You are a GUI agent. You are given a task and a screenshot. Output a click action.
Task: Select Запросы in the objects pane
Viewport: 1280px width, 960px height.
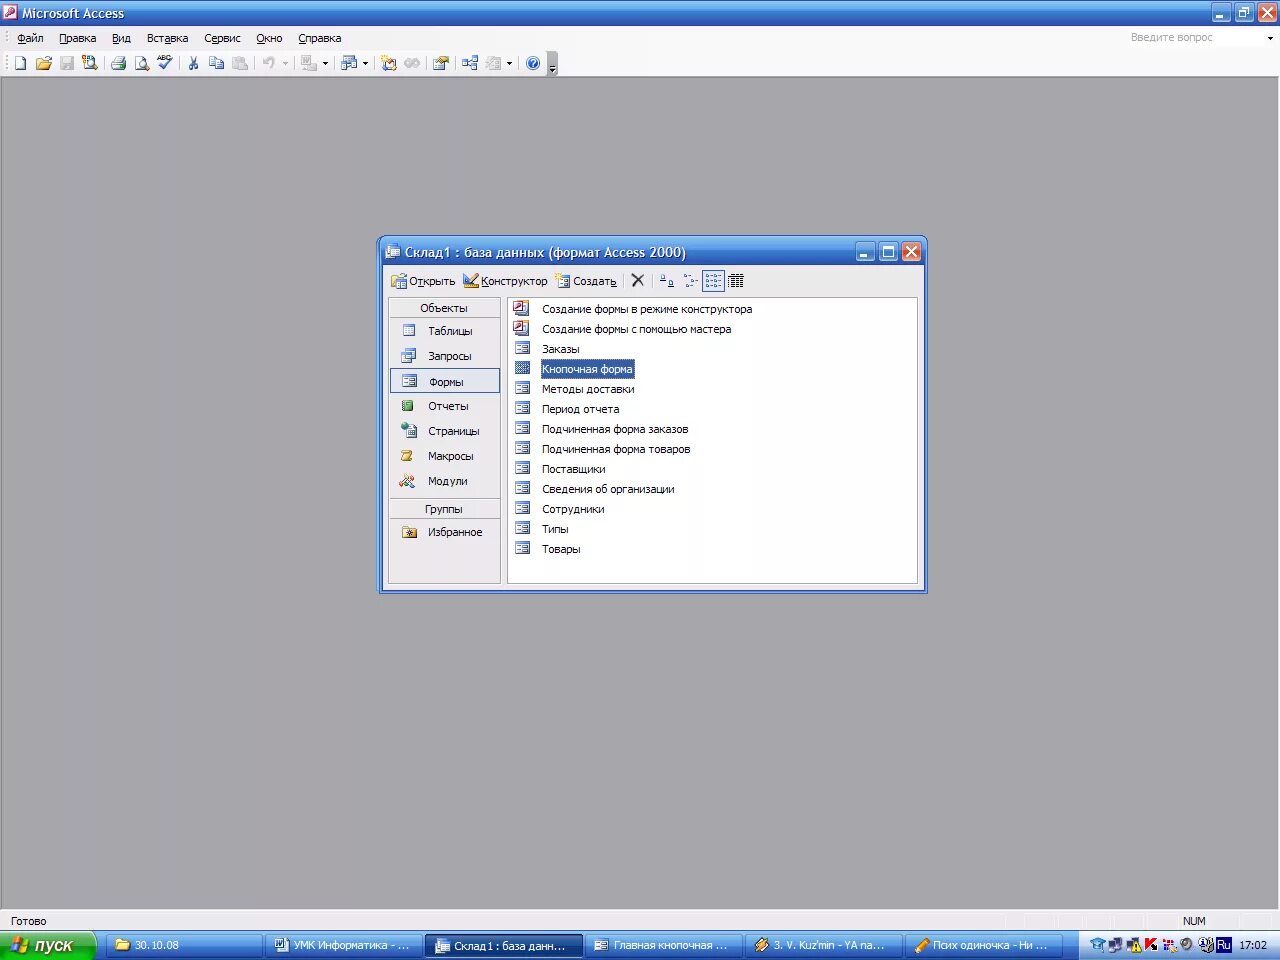pyautogui.click(x=444, y=356)
